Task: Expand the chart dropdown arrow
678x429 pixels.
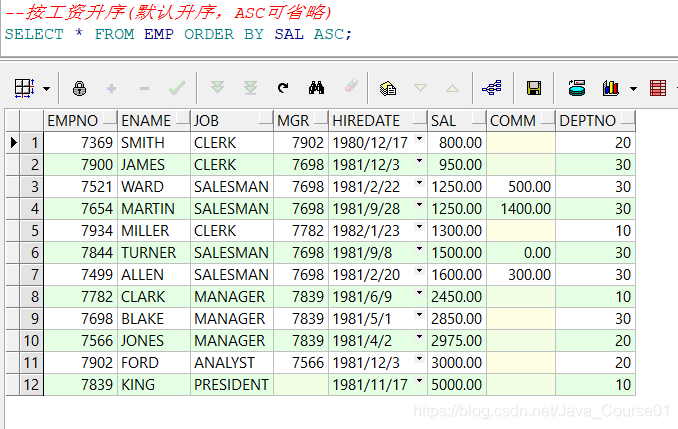Action: 633,89
